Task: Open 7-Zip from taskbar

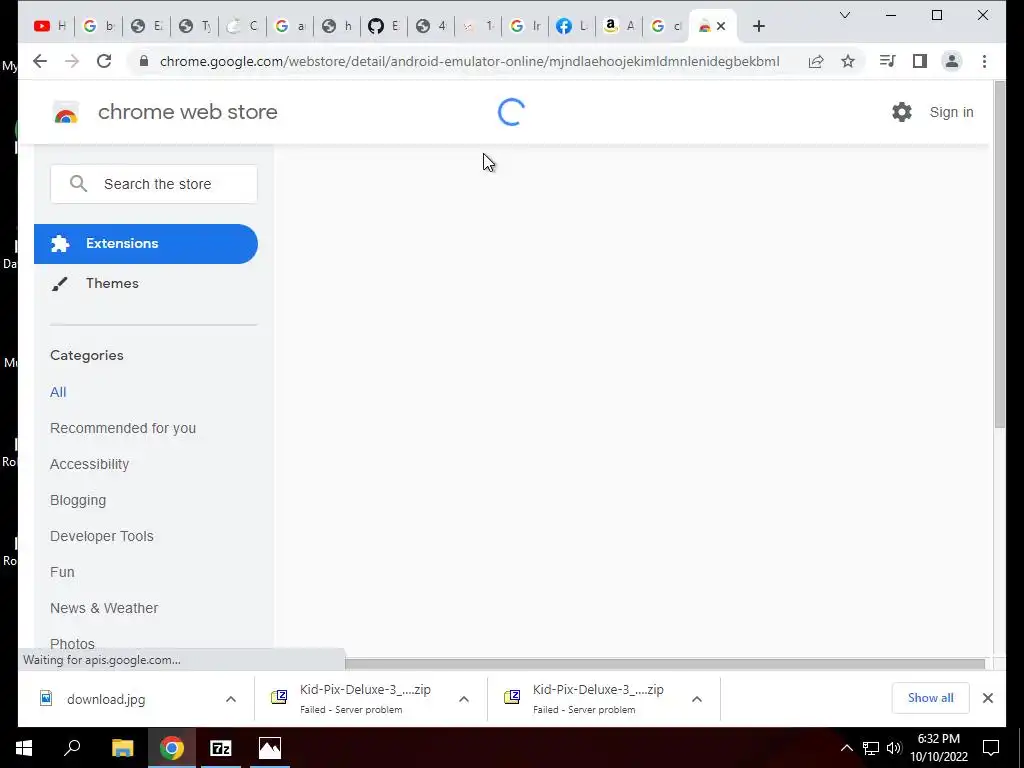Action: (x=221, y=748)
